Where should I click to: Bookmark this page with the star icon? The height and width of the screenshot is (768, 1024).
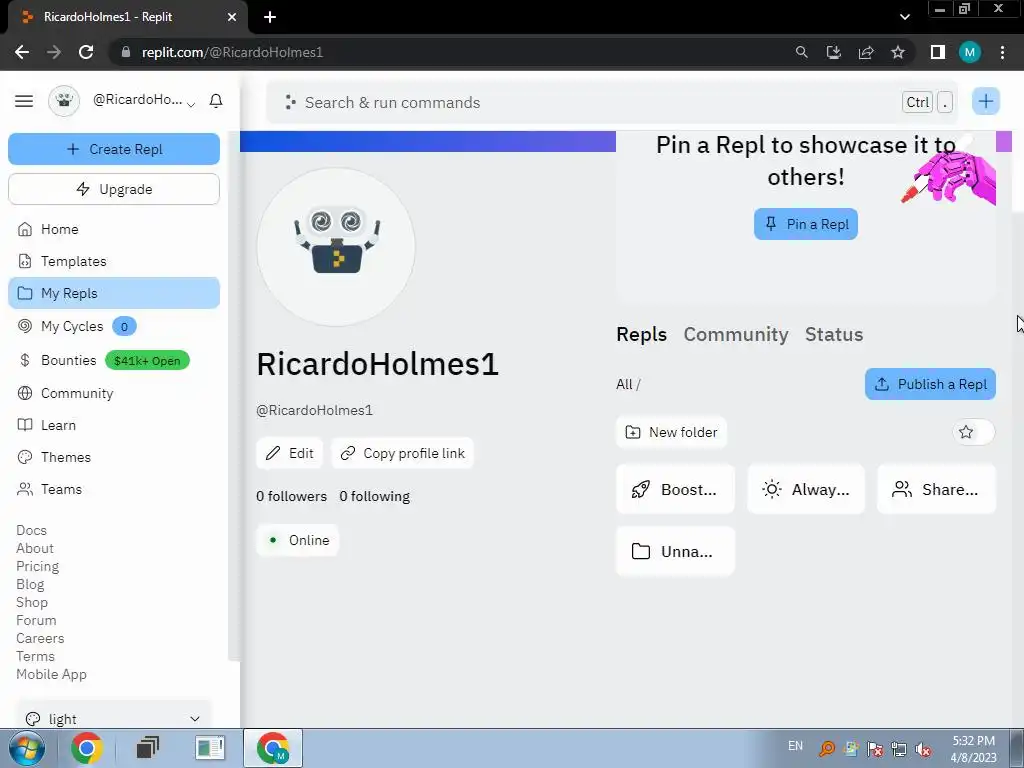898,52
